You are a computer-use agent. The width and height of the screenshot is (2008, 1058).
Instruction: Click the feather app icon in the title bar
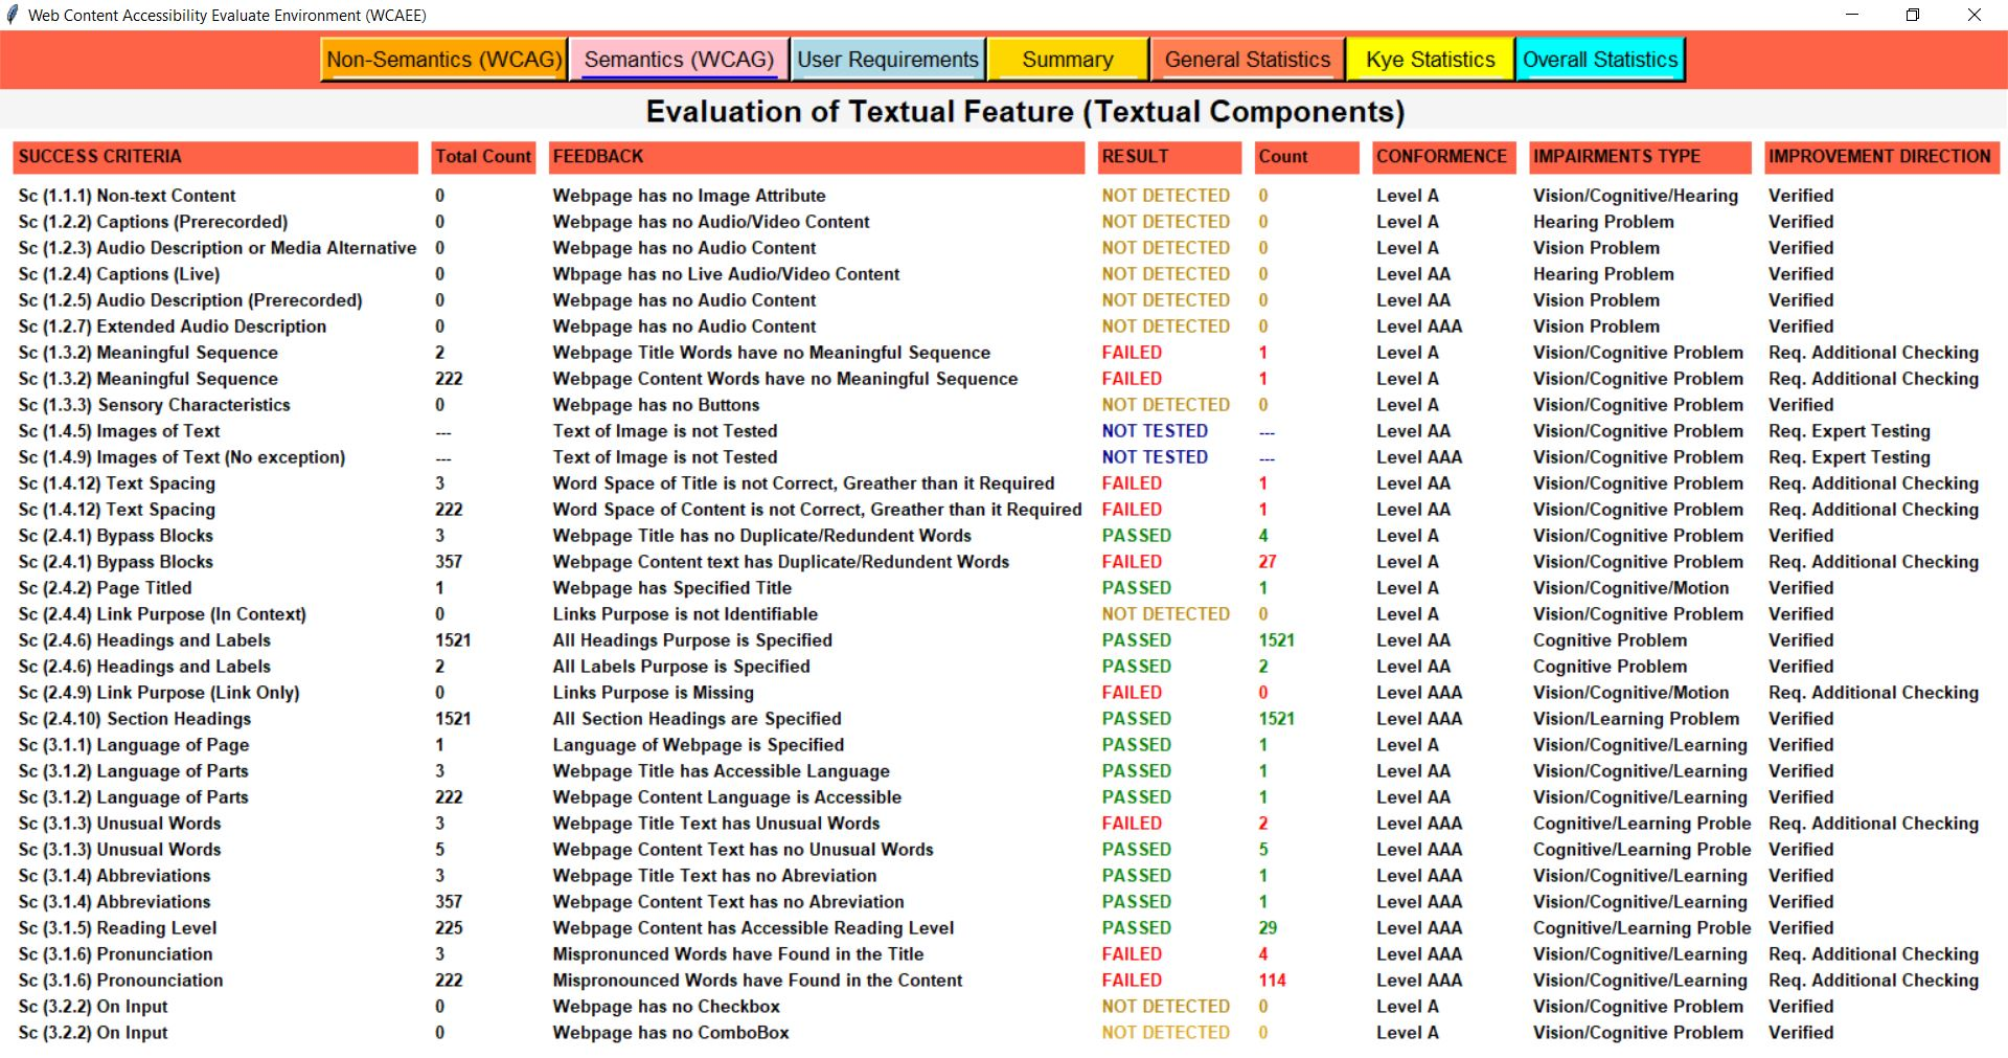click(12, 15)
